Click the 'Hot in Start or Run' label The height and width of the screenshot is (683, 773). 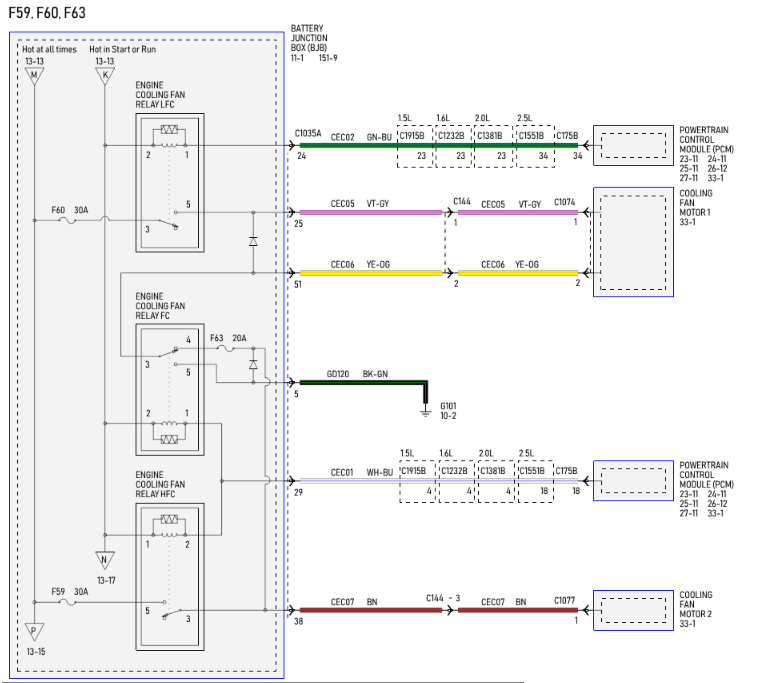click(x=122, y=49)
